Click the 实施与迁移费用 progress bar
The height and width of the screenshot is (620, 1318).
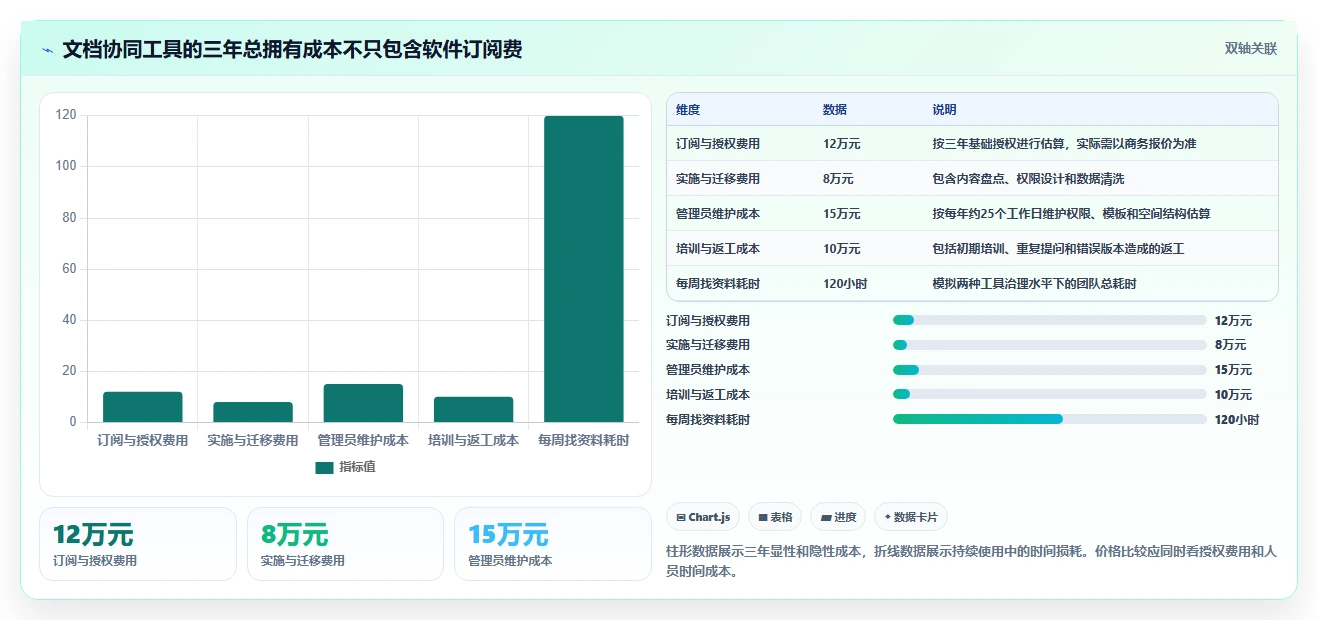[x=1049, y=345]
